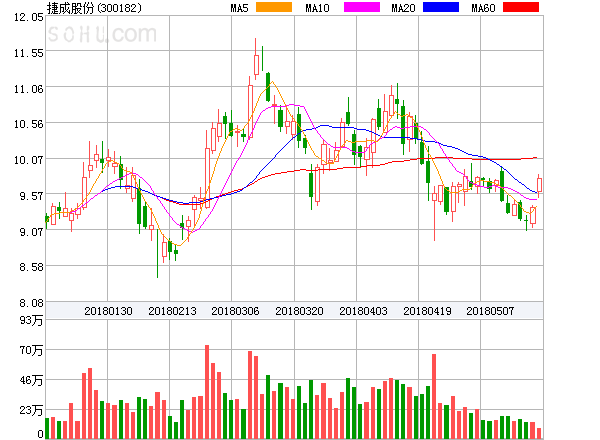Click the 93万 volume axis label
The height and width of the screenshot is (440, 600).
[31, 320]
